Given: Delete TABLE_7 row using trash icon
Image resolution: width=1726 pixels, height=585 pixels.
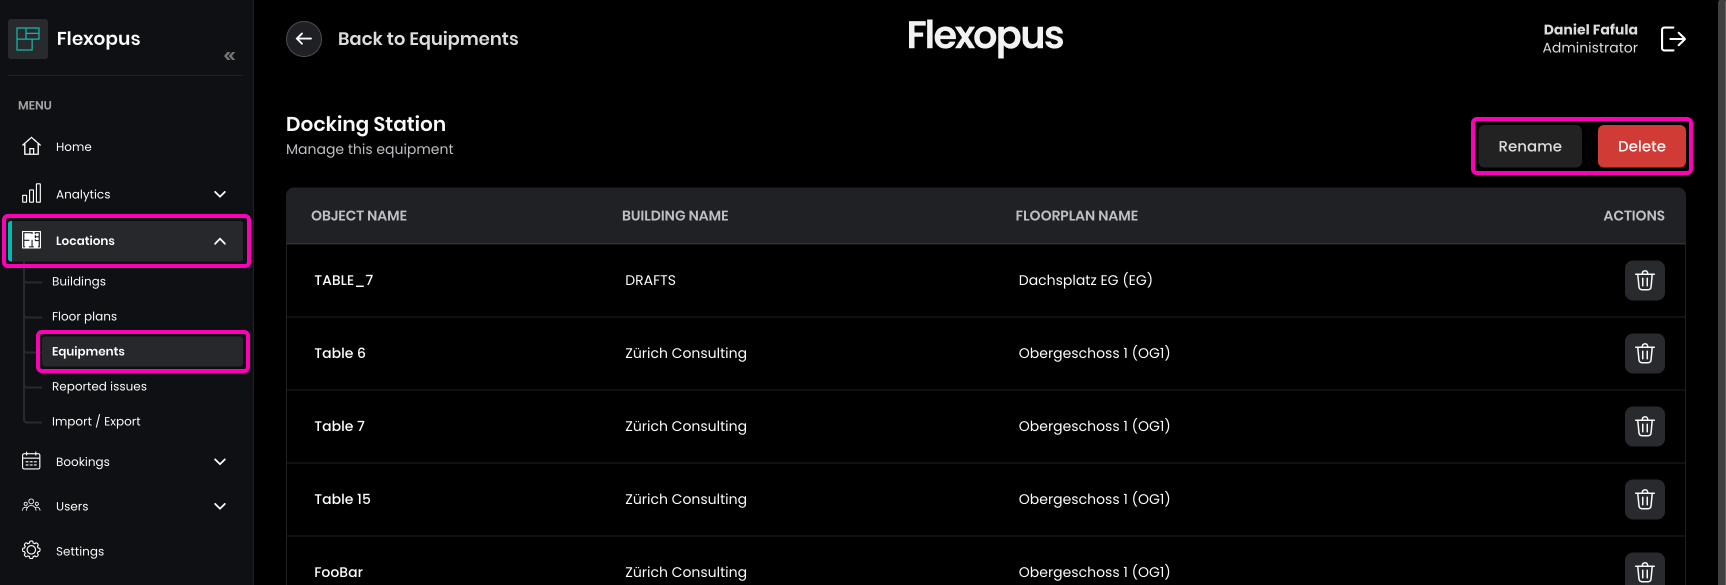Looking at the screenshot, I should coord(1644,281).
